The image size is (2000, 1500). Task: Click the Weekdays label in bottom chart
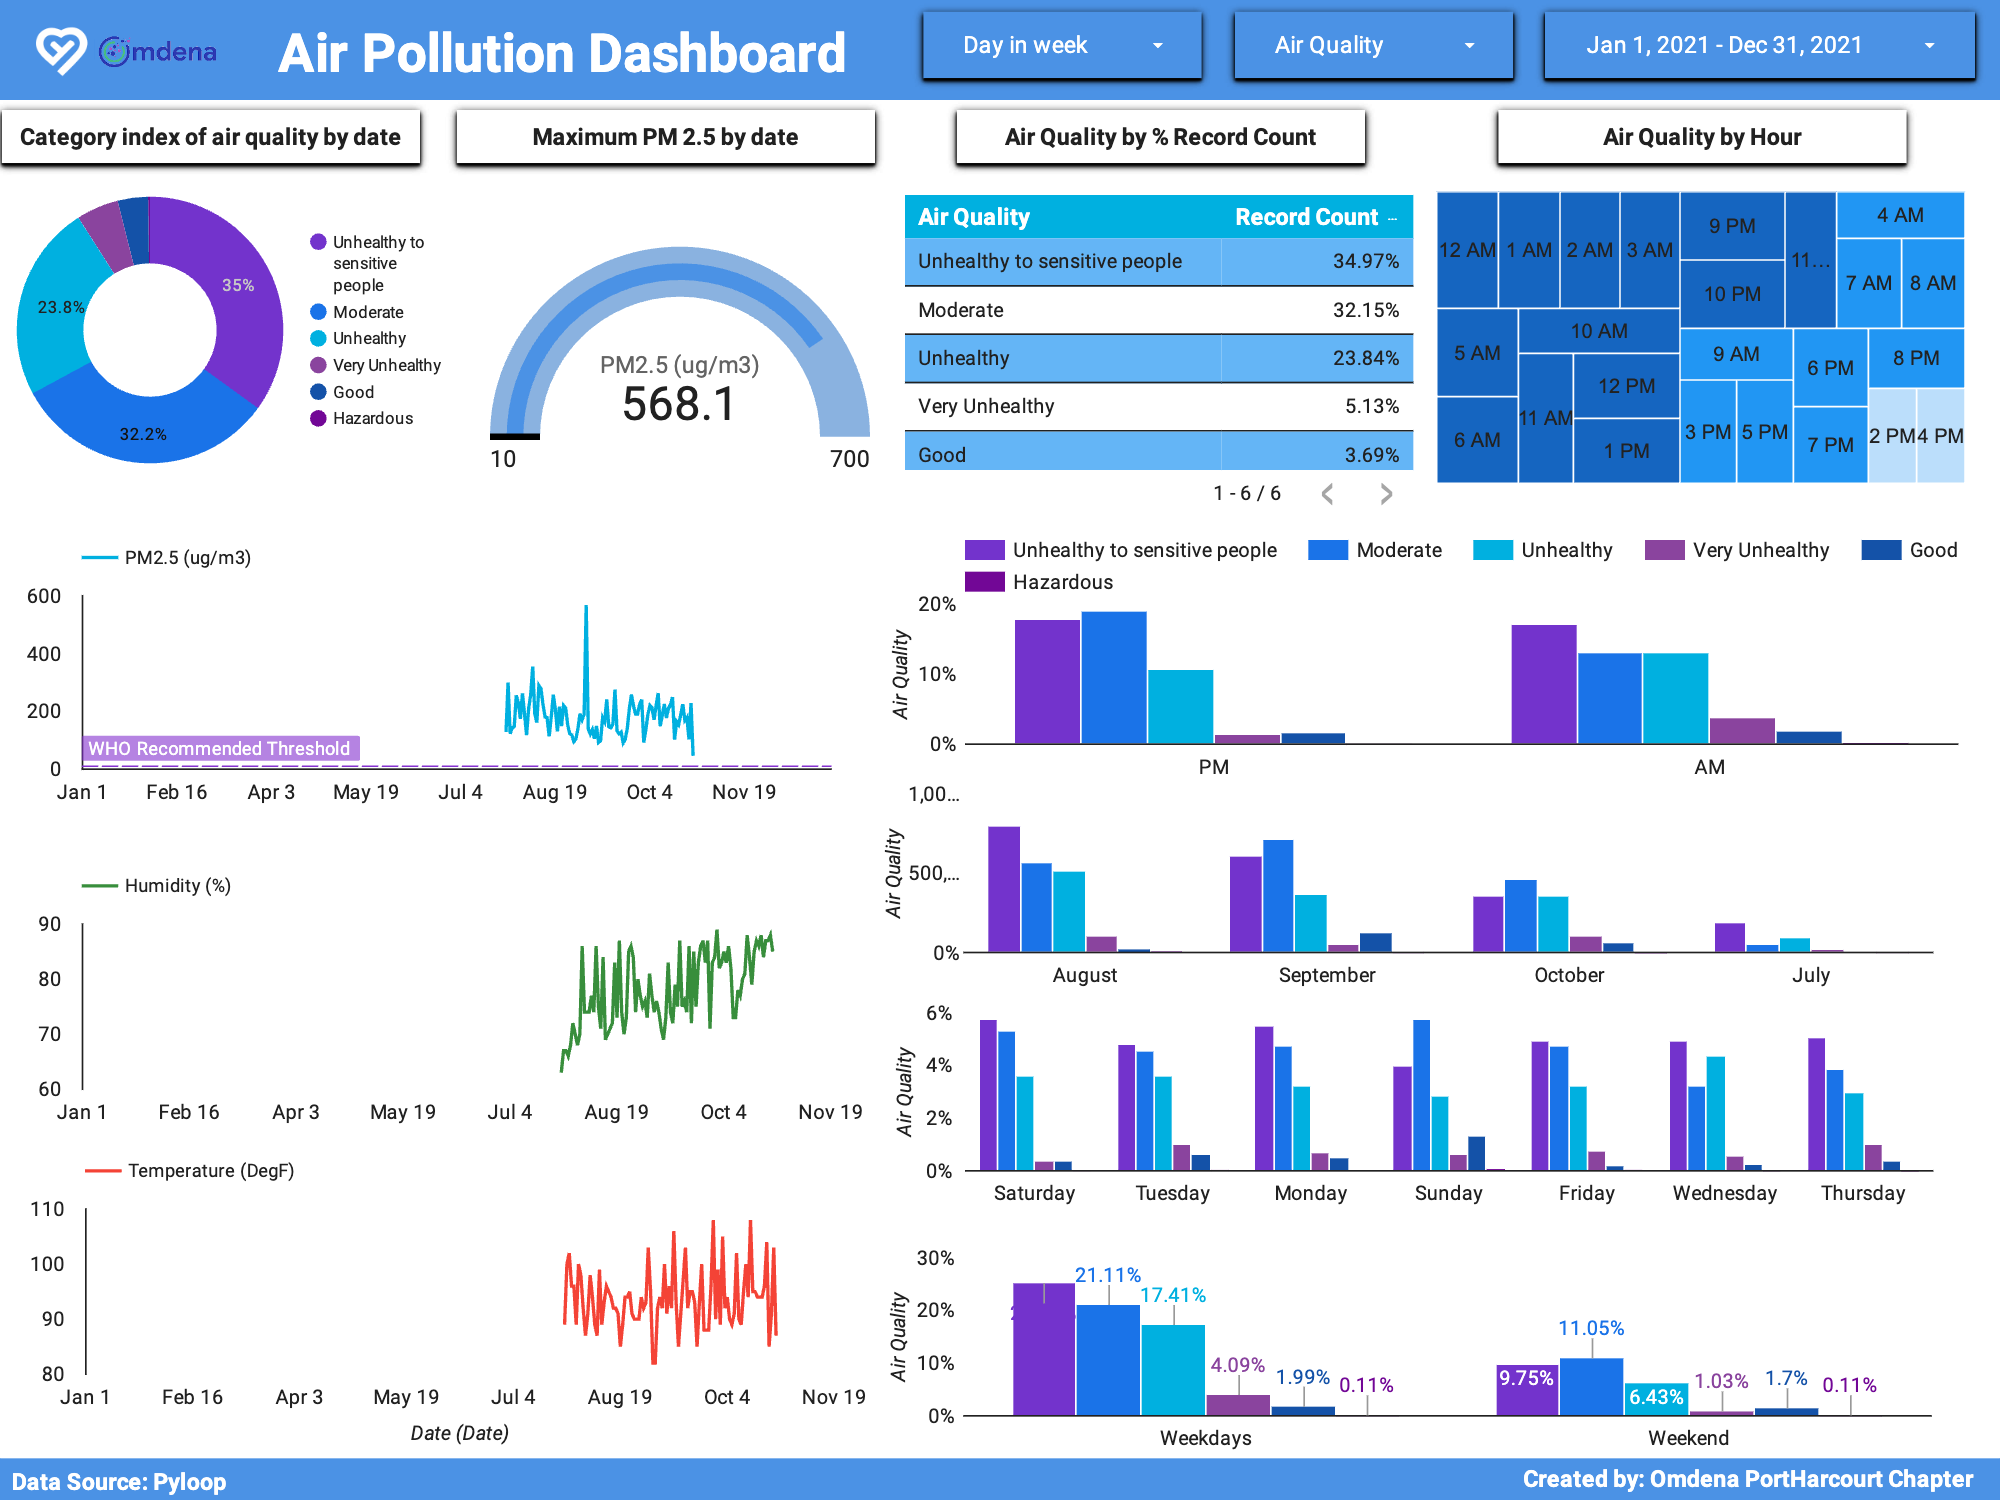1206,1438
